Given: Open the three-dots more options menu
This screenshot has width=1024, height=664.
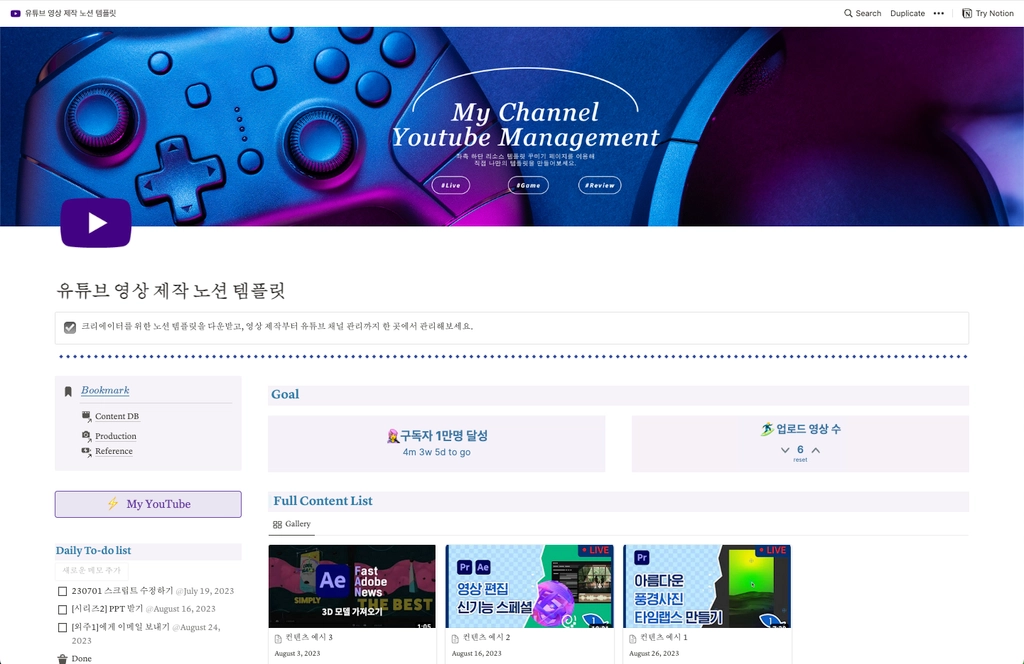Looking at the screenshot, I should (x=938, y=13).
